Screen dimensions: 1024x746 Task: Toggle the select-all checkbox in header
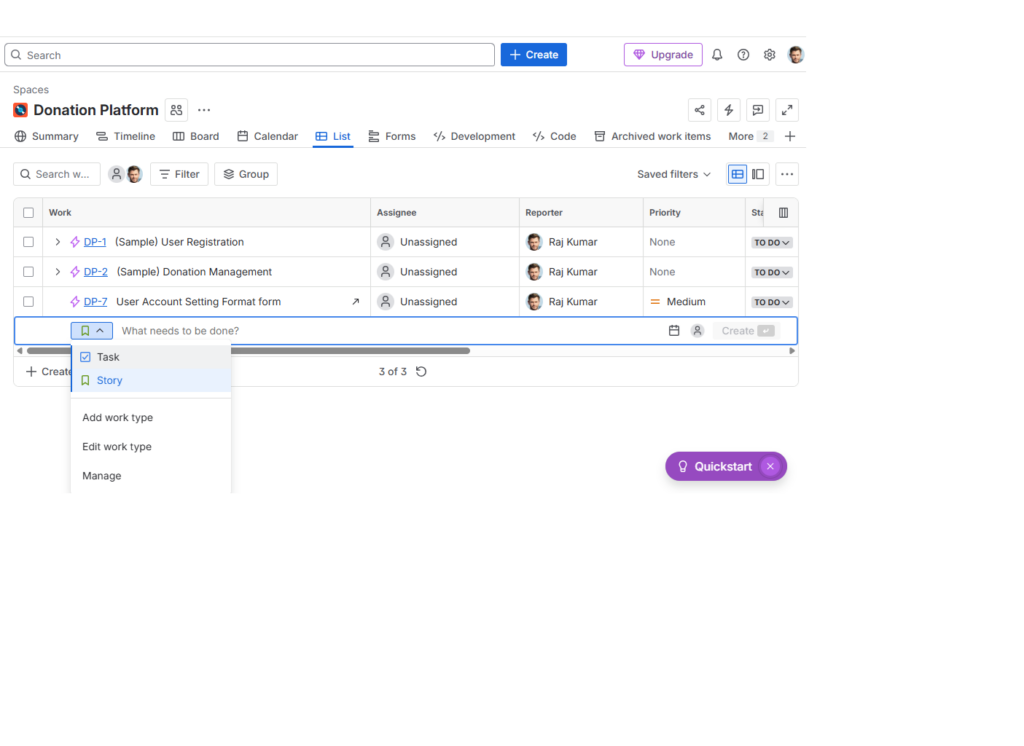(x=28, y=213)
